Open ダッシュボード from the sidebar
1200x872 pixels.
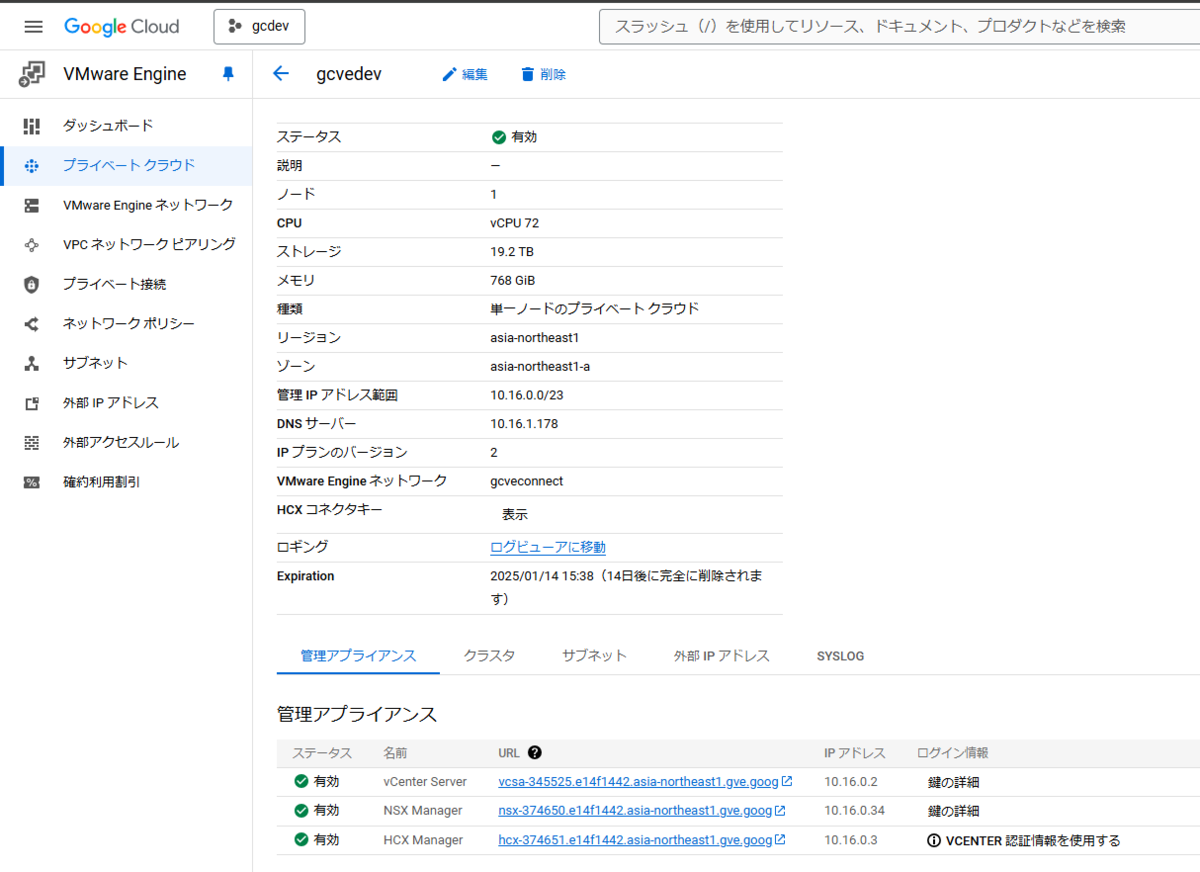(108, 126)
